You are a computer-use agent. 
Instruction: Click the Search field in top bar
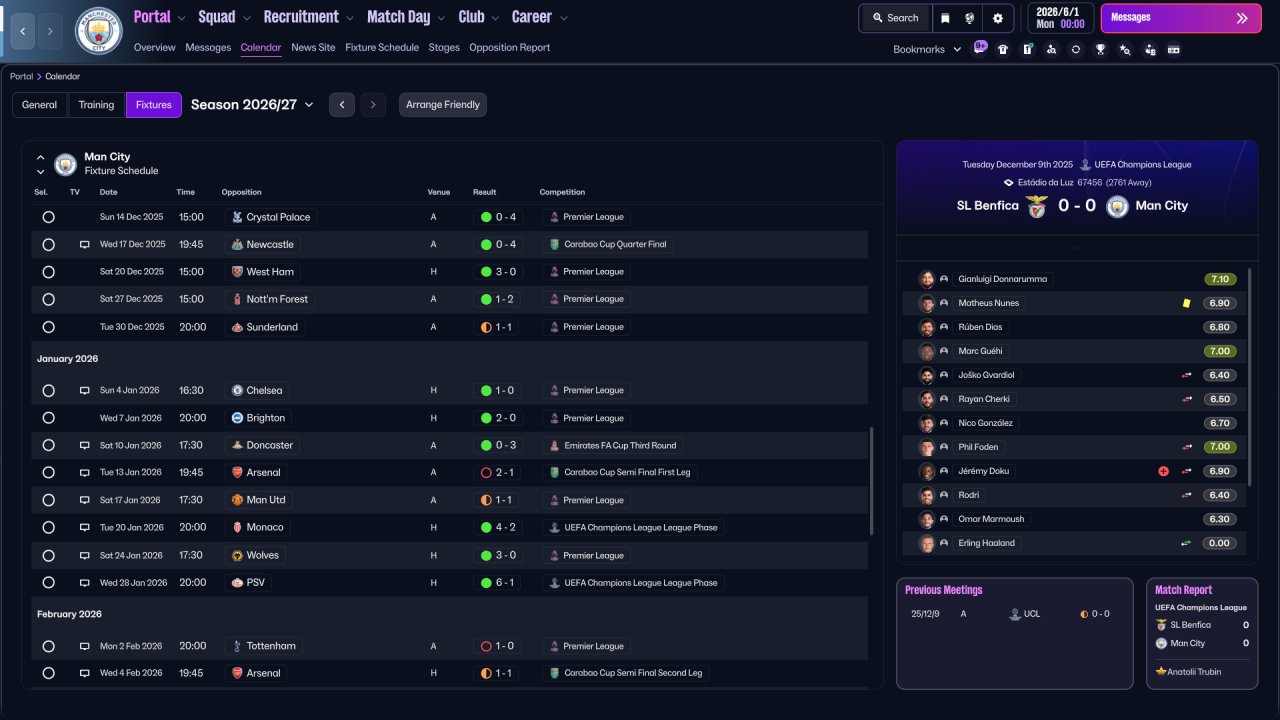click(895, 18)
